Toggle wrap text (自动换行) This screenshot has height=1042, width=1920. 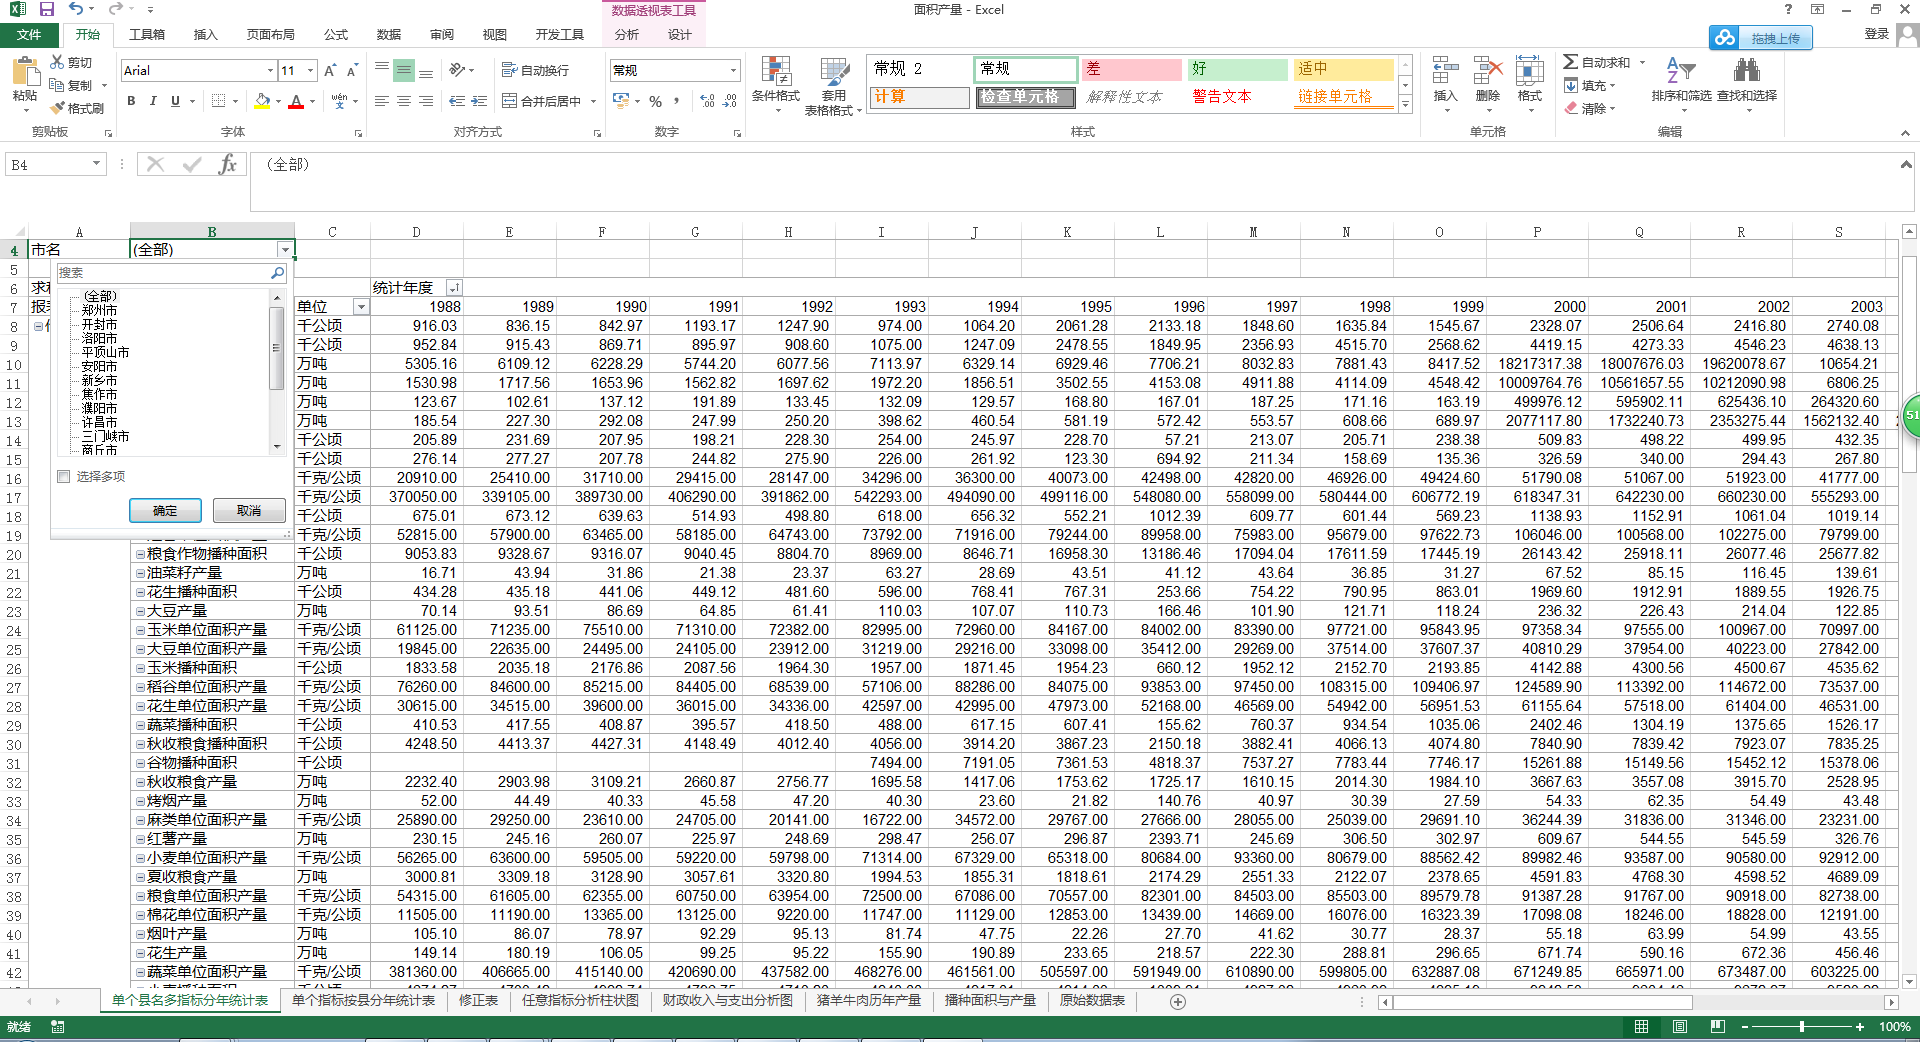click(535, 70)
